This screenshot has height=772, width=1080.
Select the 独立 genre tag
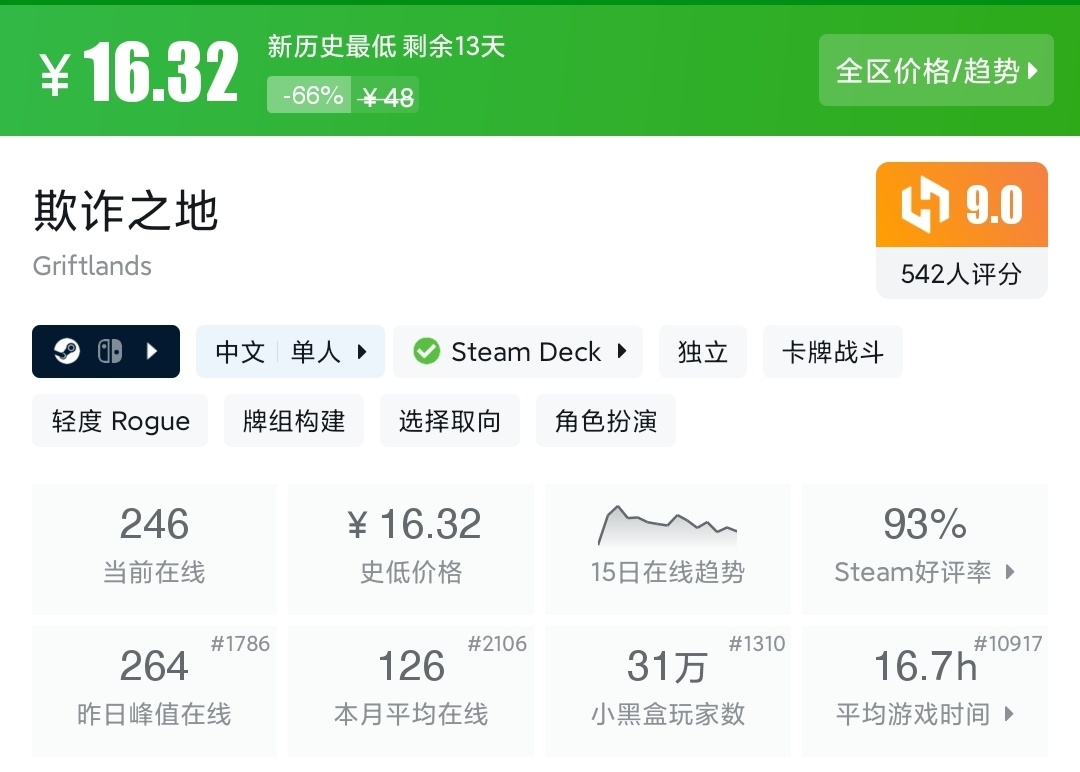coord(702,352)
